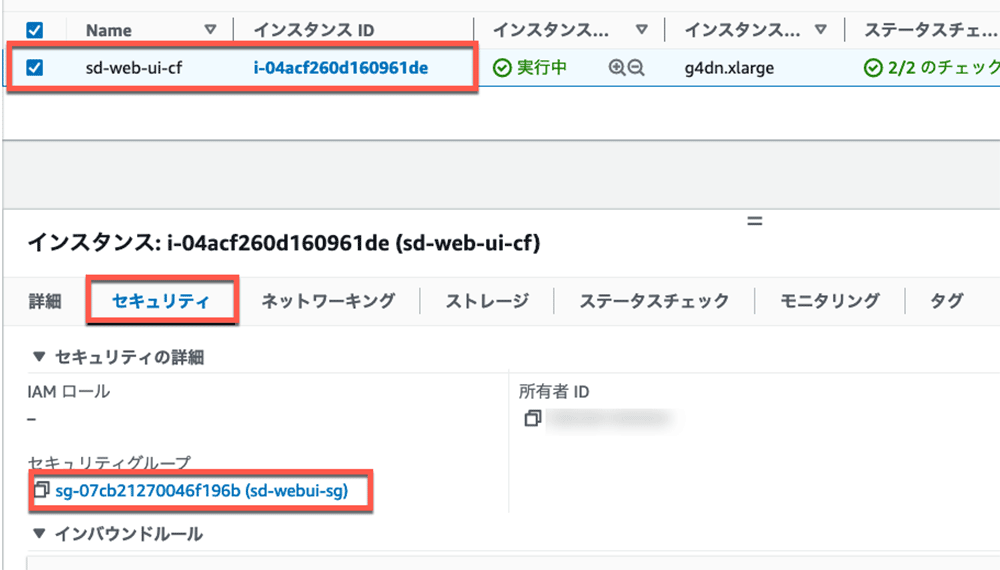Open security group sg-07cb21270046f196b (sd-webui-sg) link
Image resolution: width=1000 pixels, height=570 pixels.
click(x=202, y=490)
